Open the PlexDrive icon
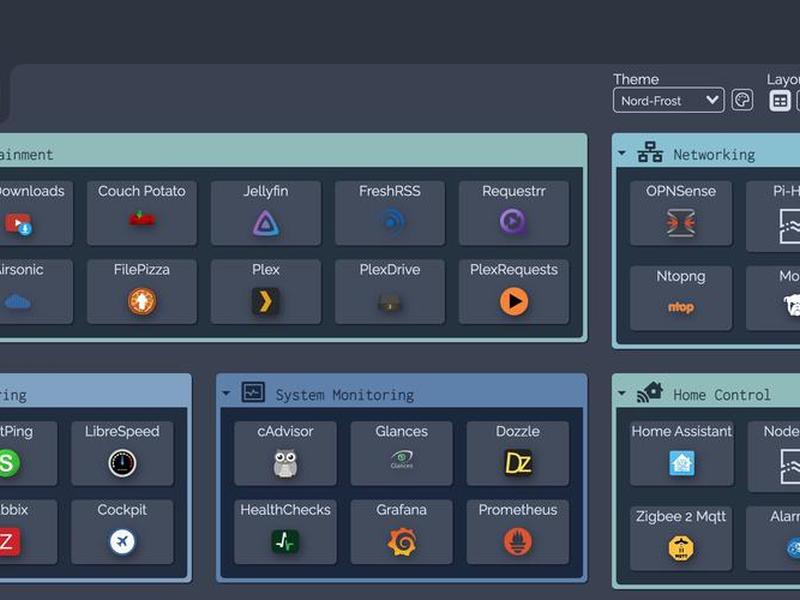 pyautogui.click(x=389, y=304)
